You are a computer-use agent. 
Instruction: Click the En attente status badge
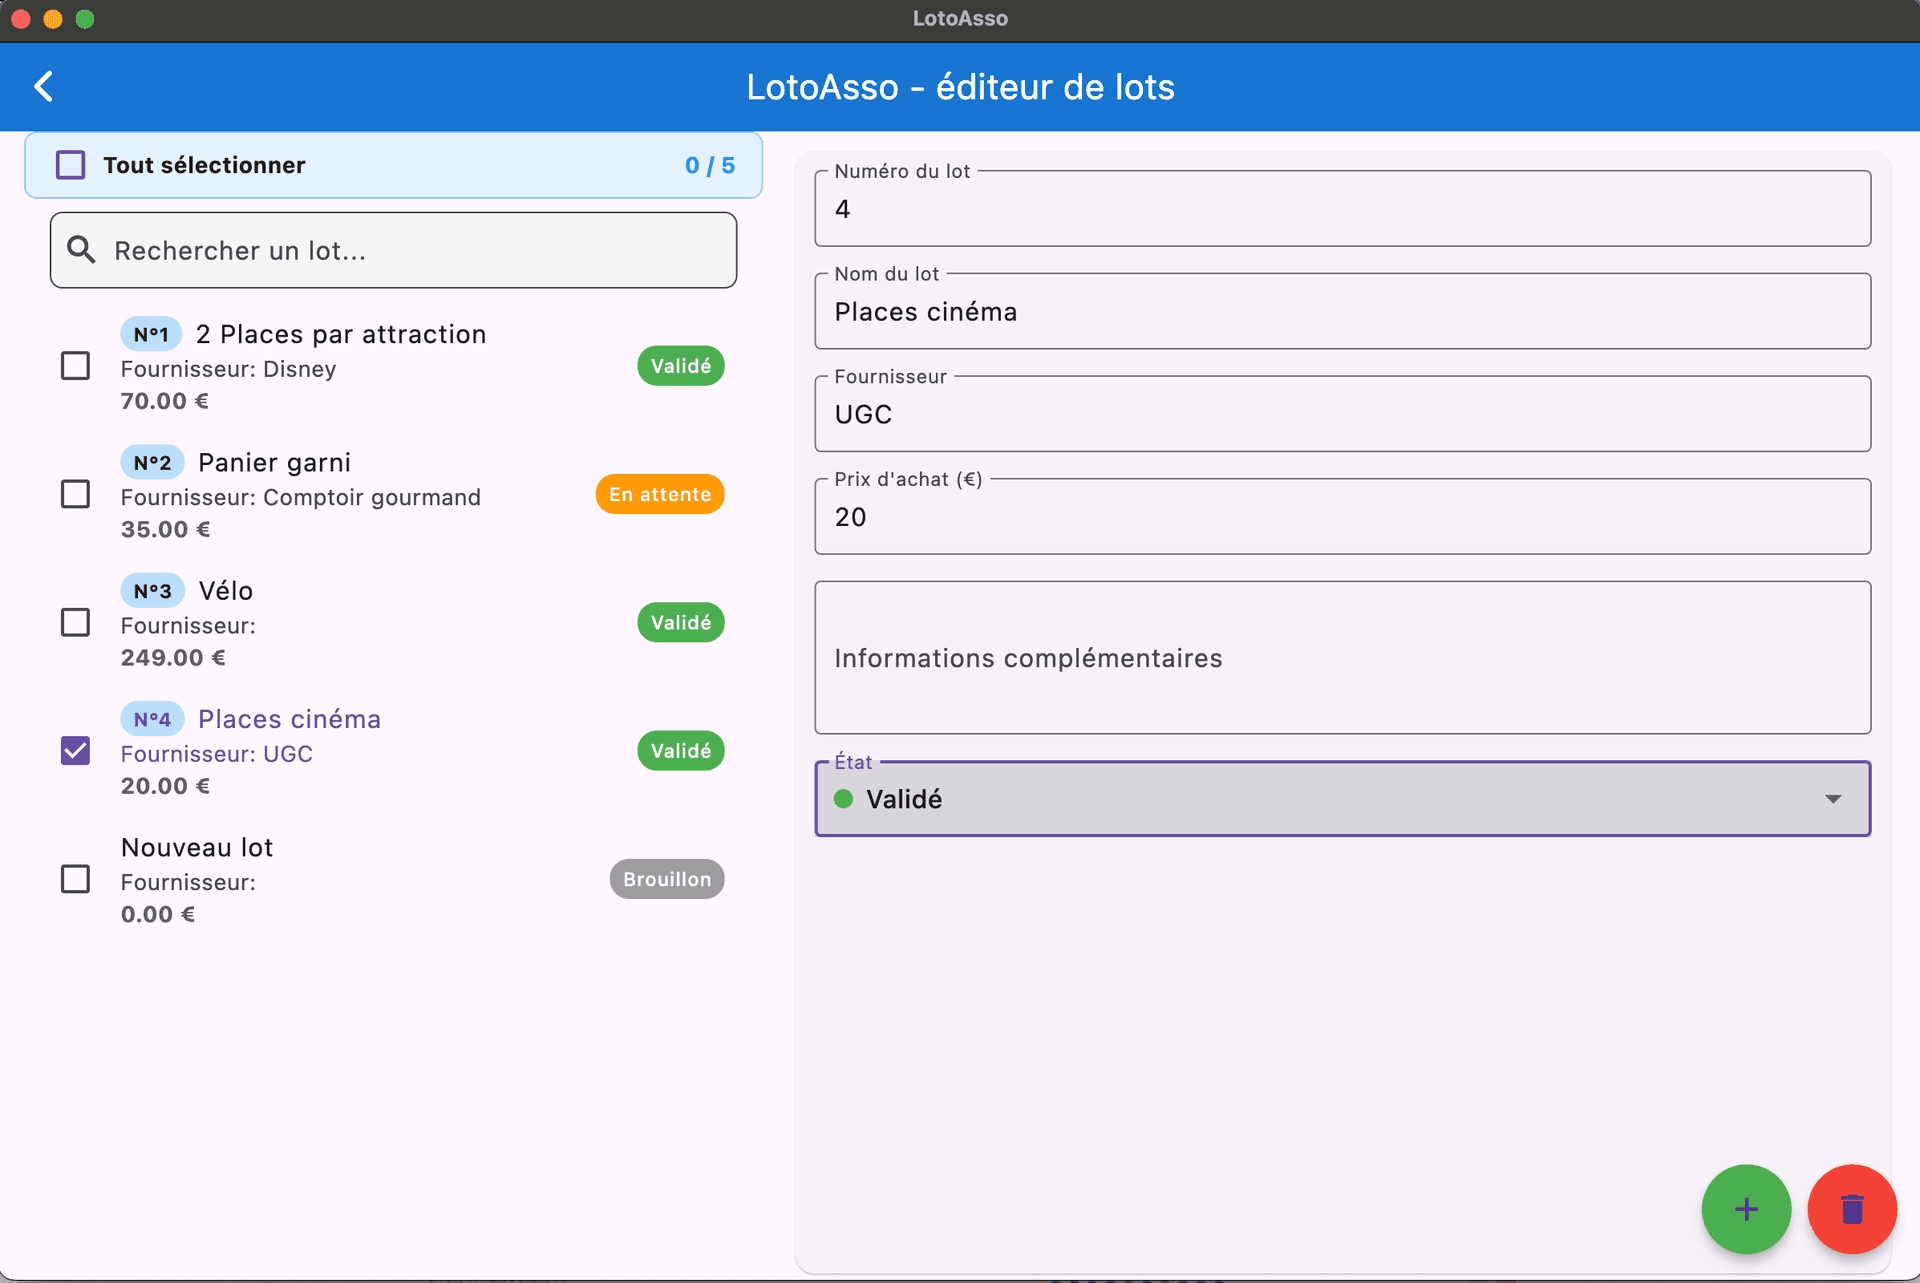(x=660, y=494)
